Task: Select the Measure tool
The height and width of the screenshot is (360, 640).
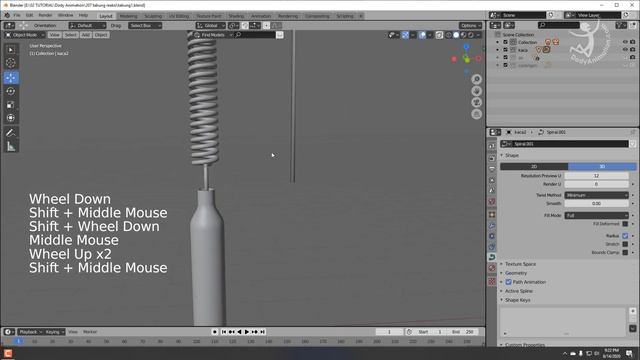Action: (11, 147)
